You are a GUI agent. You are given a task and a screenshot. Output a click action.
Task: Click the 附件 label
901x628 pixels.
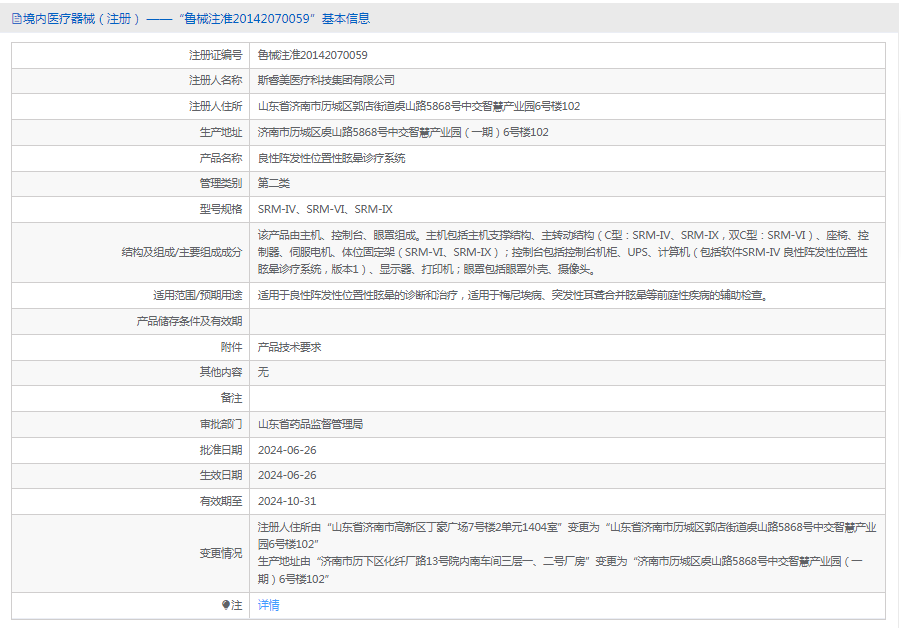click(x=231, y=347)
